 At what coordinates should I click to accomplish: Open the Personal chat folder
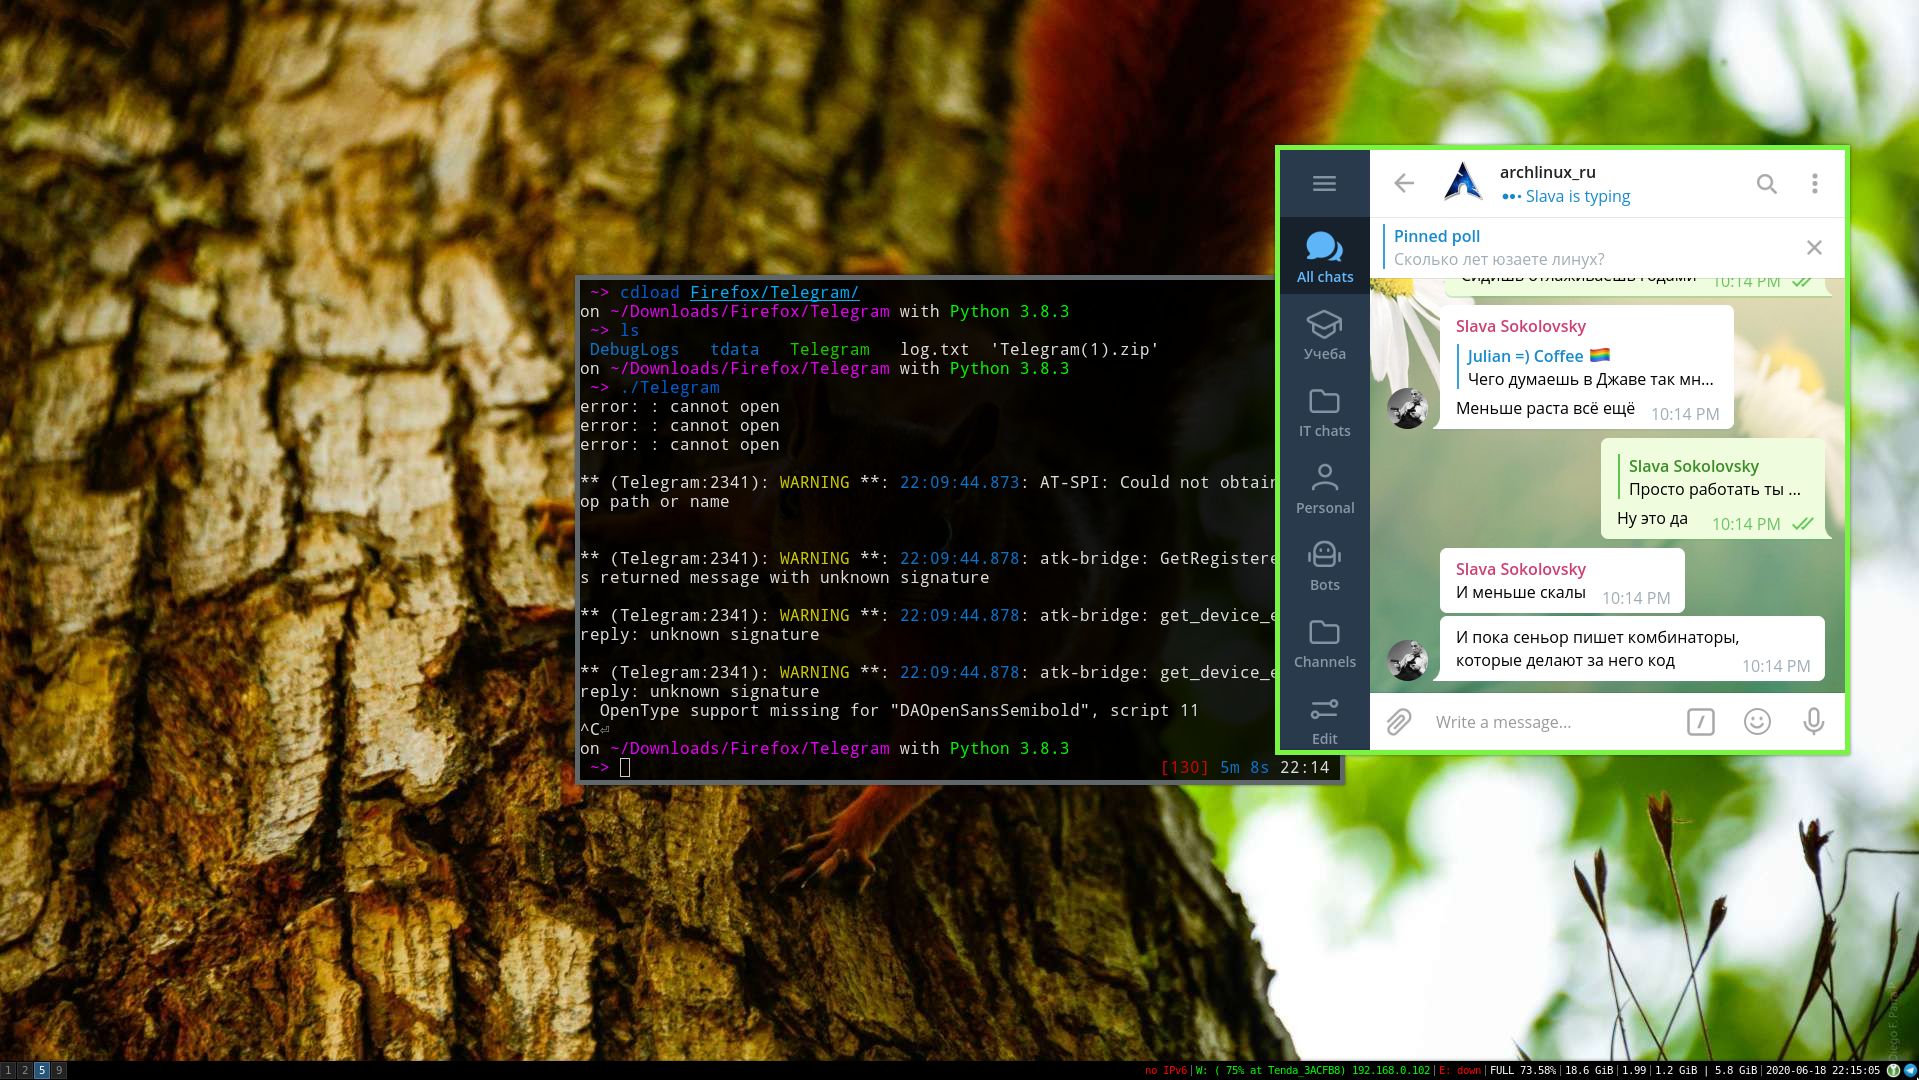(x=1324, y=488)
